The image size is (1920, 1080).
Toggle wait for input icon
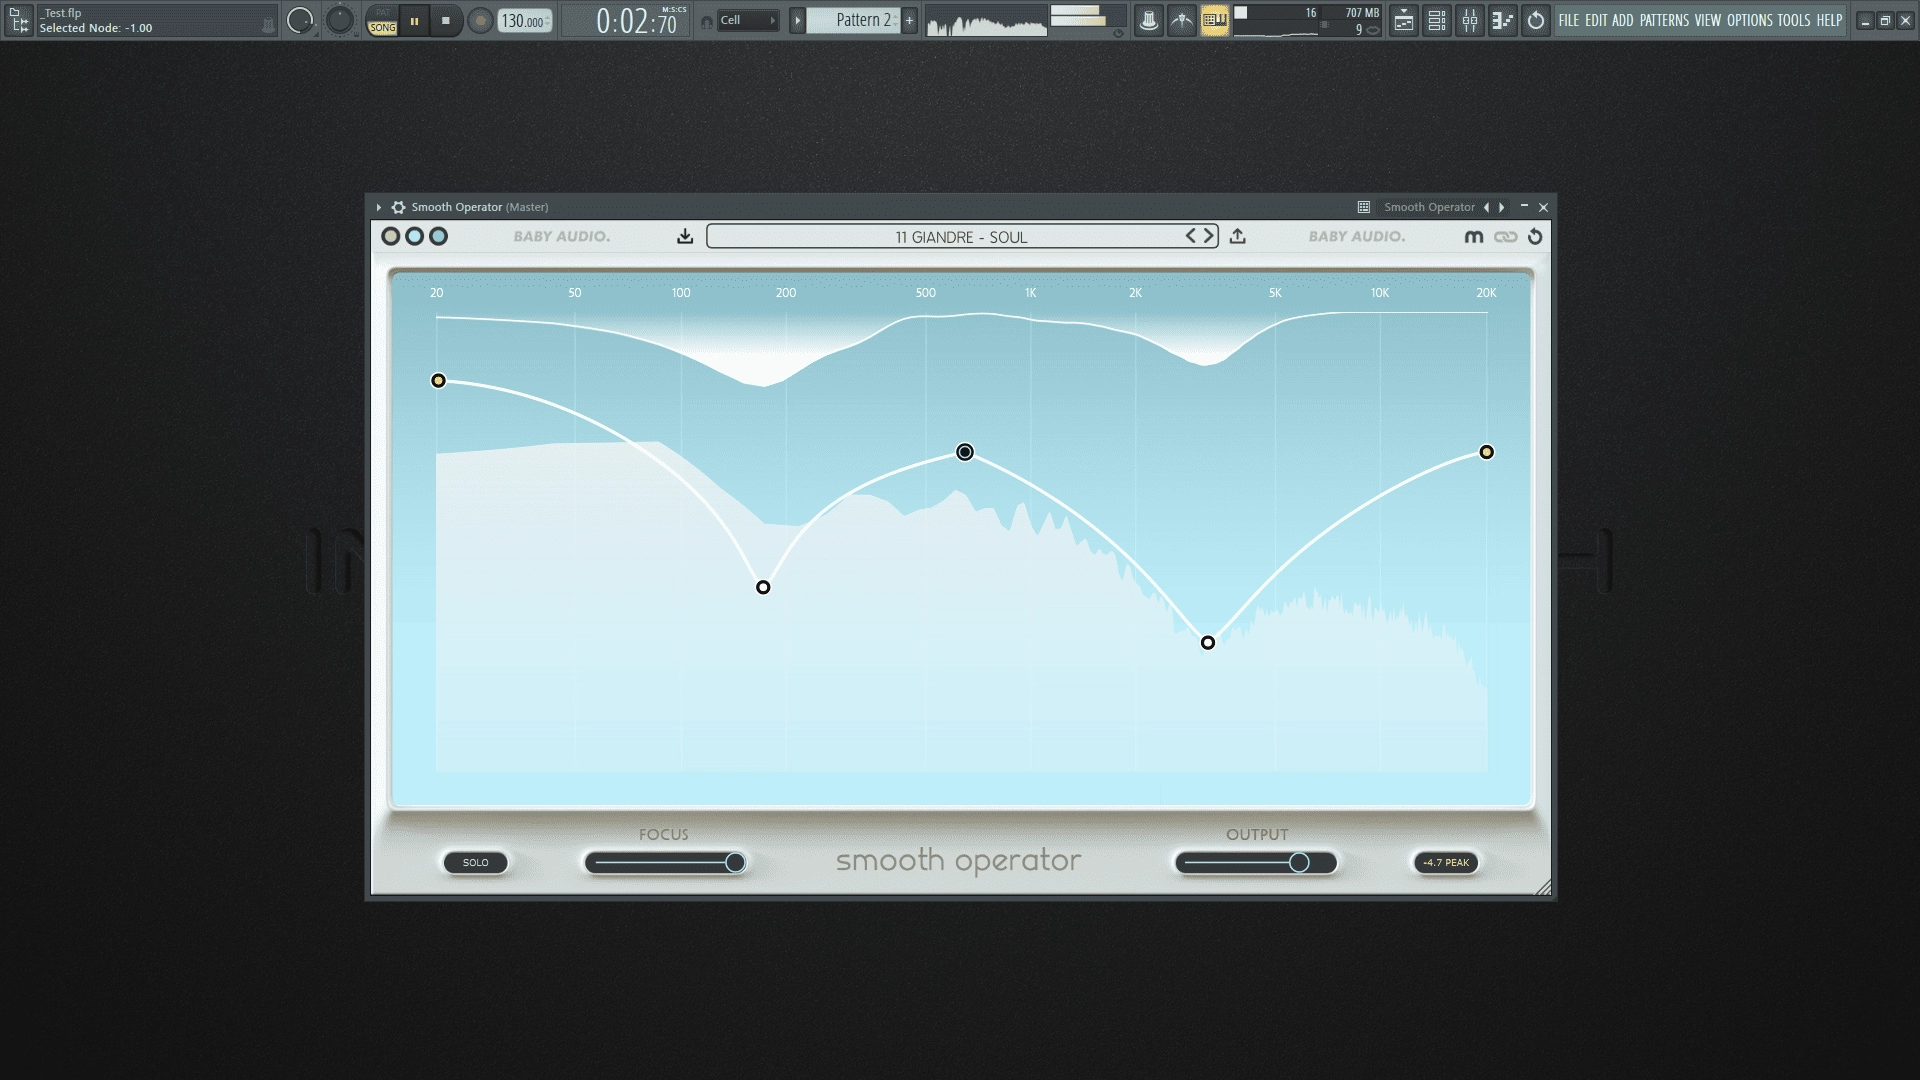pos(1182,20)
